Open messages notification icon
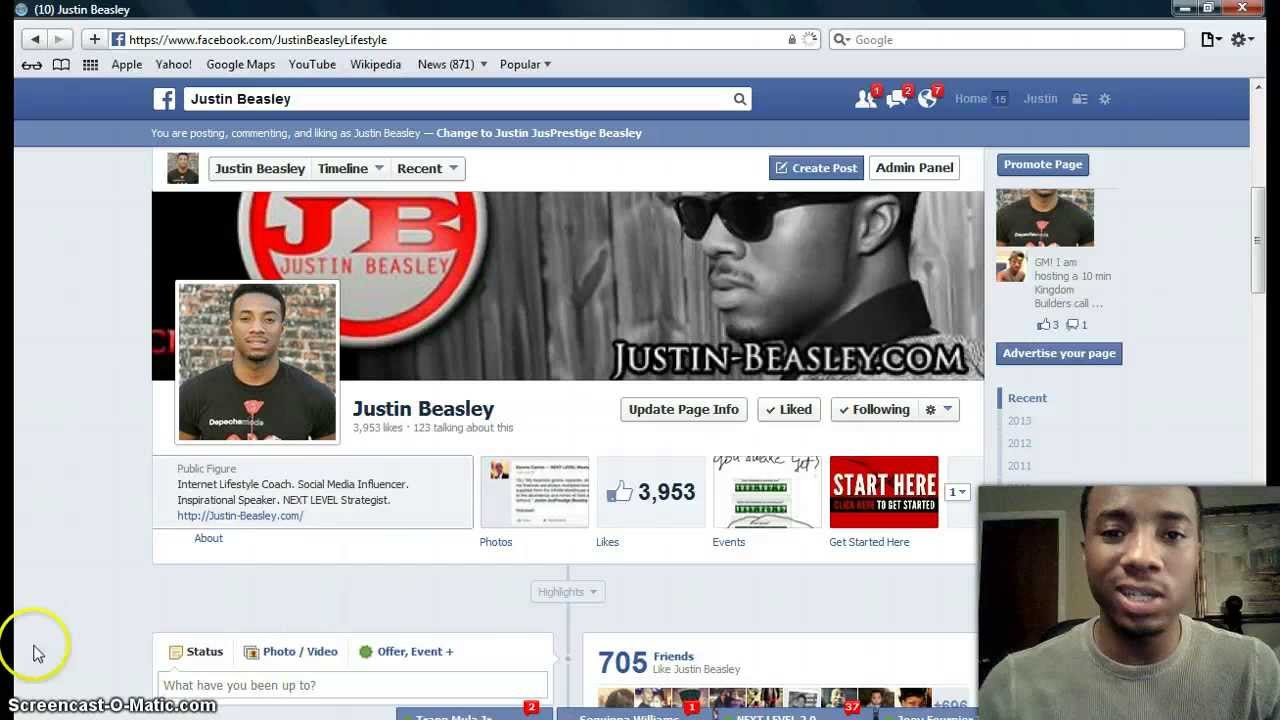The height and width of the screenshot is (720, 1280). [898, 98]
